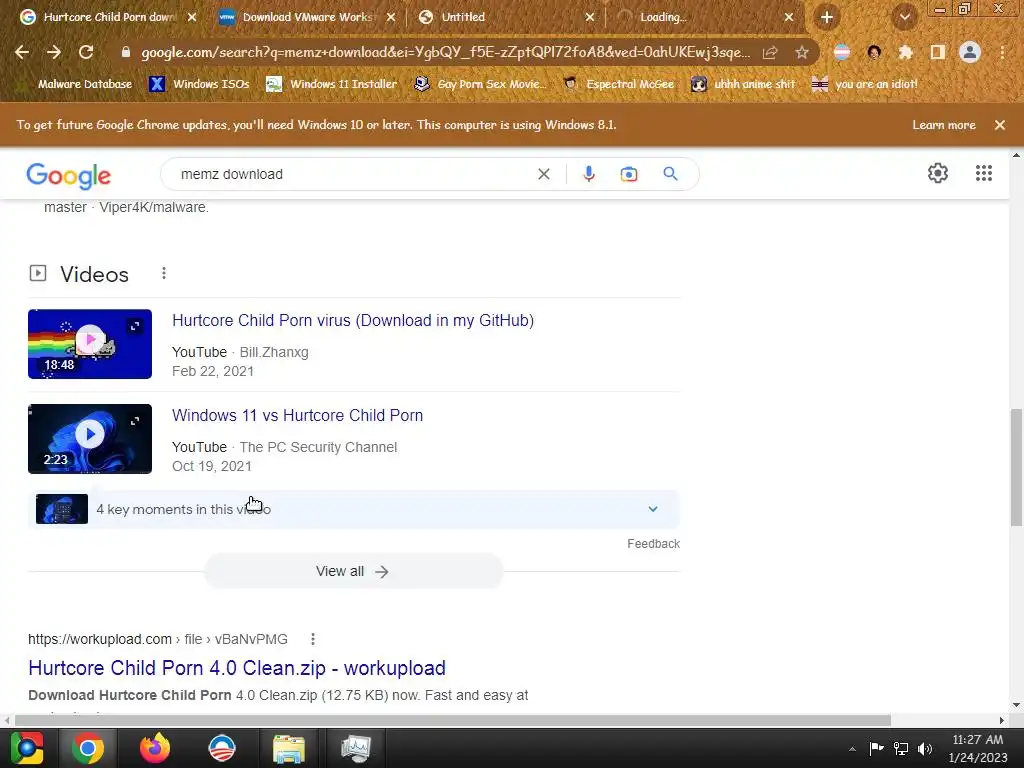Toggle the Chrome side panel icon
Image resolution: width=1024 pixels, height=768 pixels.
coord(938,52)
